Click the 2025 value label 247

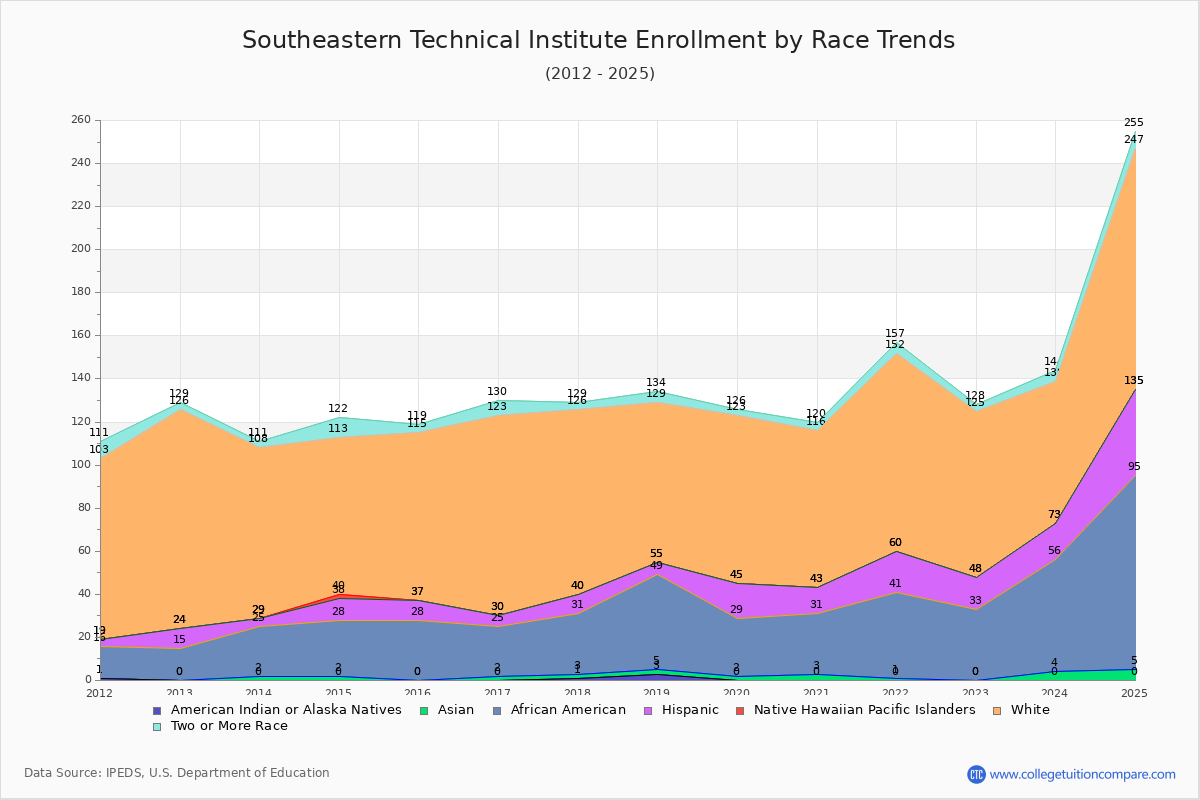(1134, 140)
